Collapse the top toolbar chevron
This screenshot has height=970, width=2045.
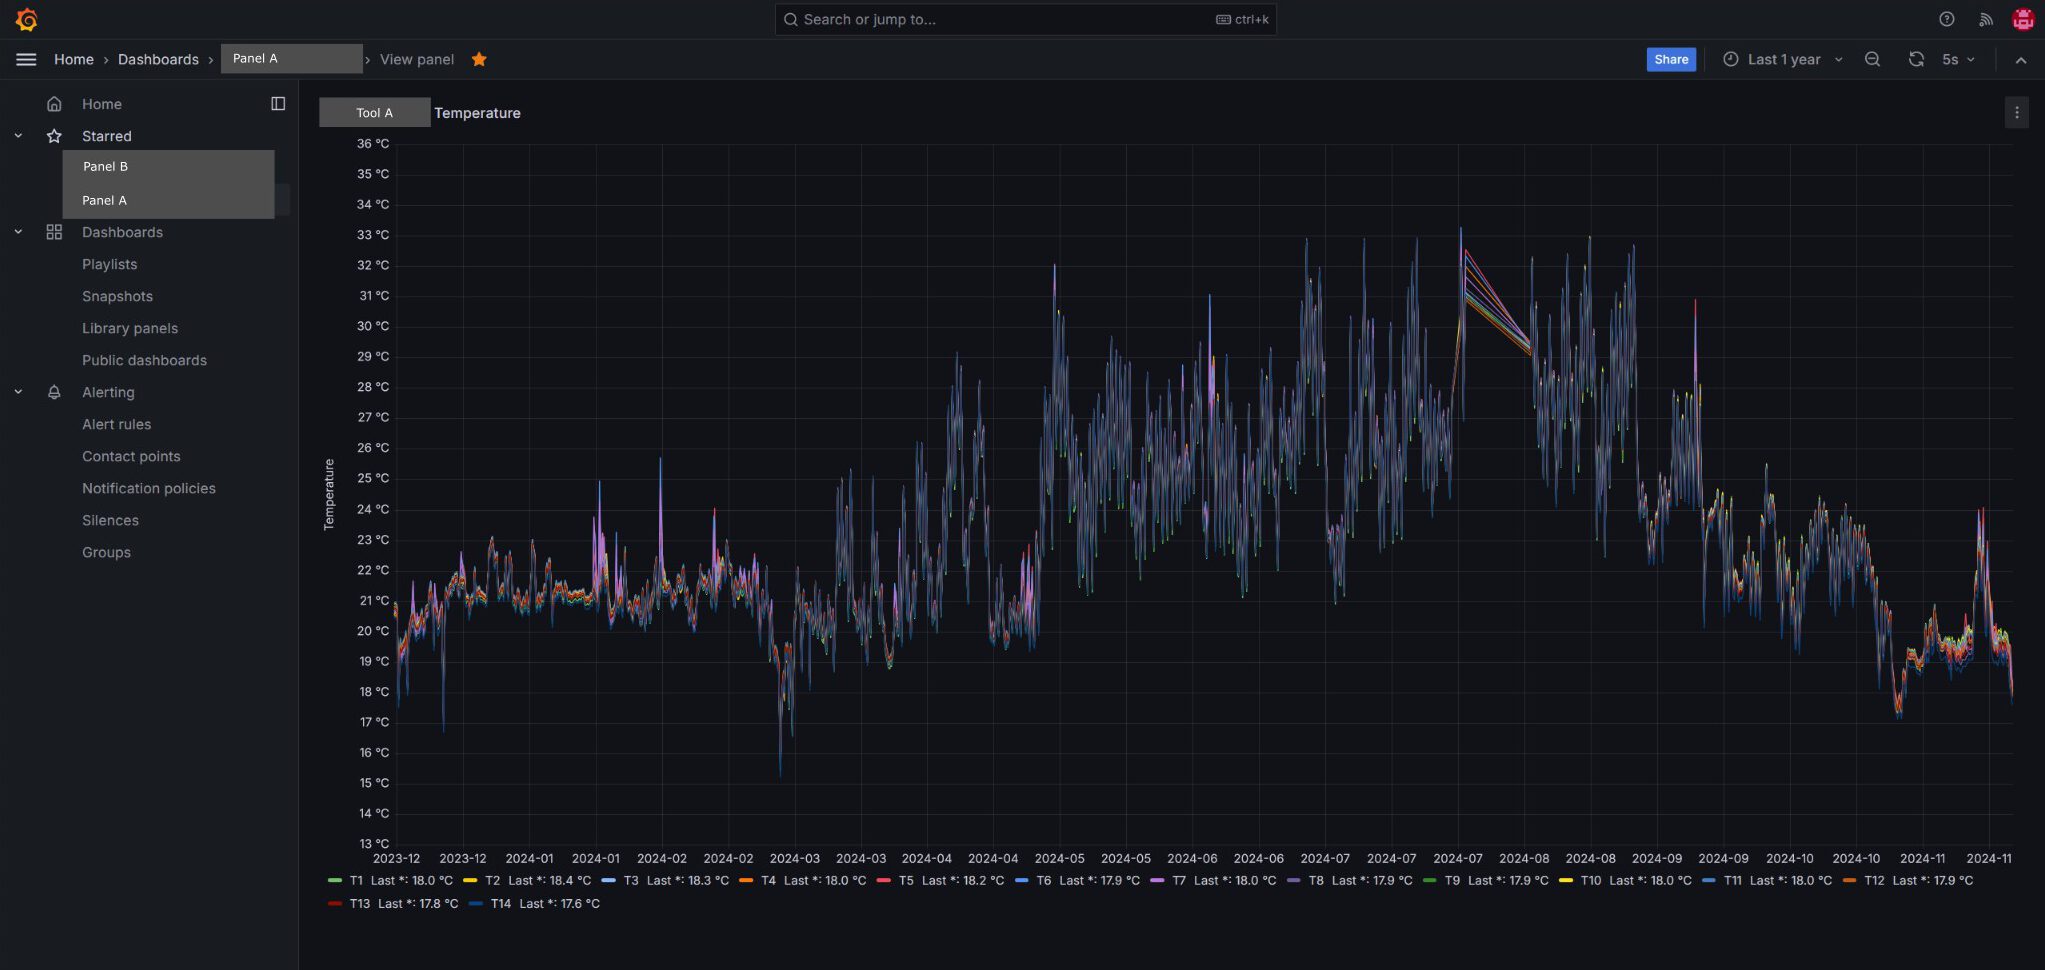click(2020, 60)
